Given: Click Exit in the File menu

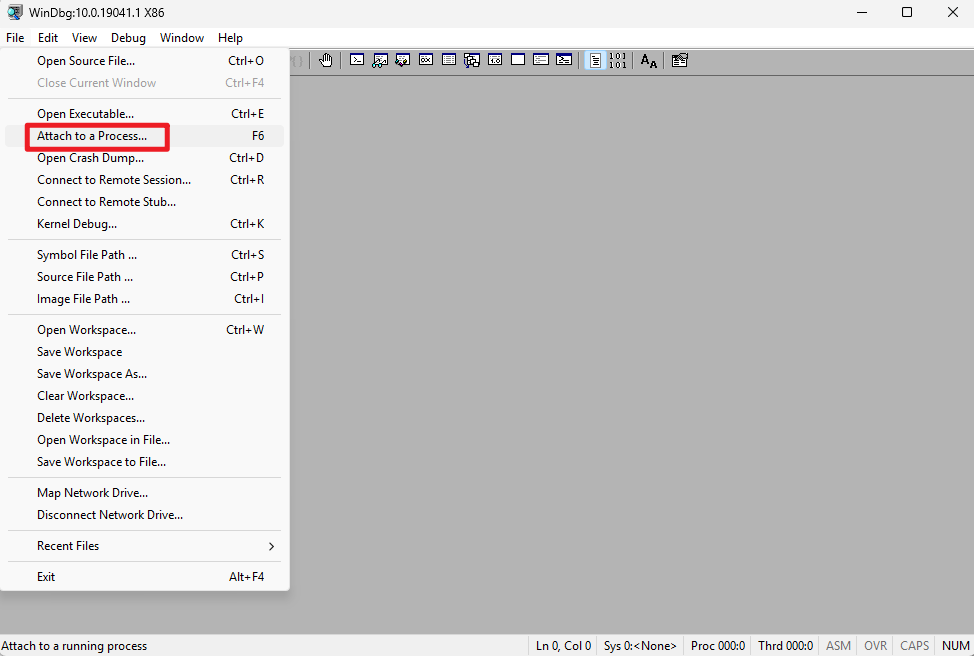Looking at the screenshot, I should [46, 577].
